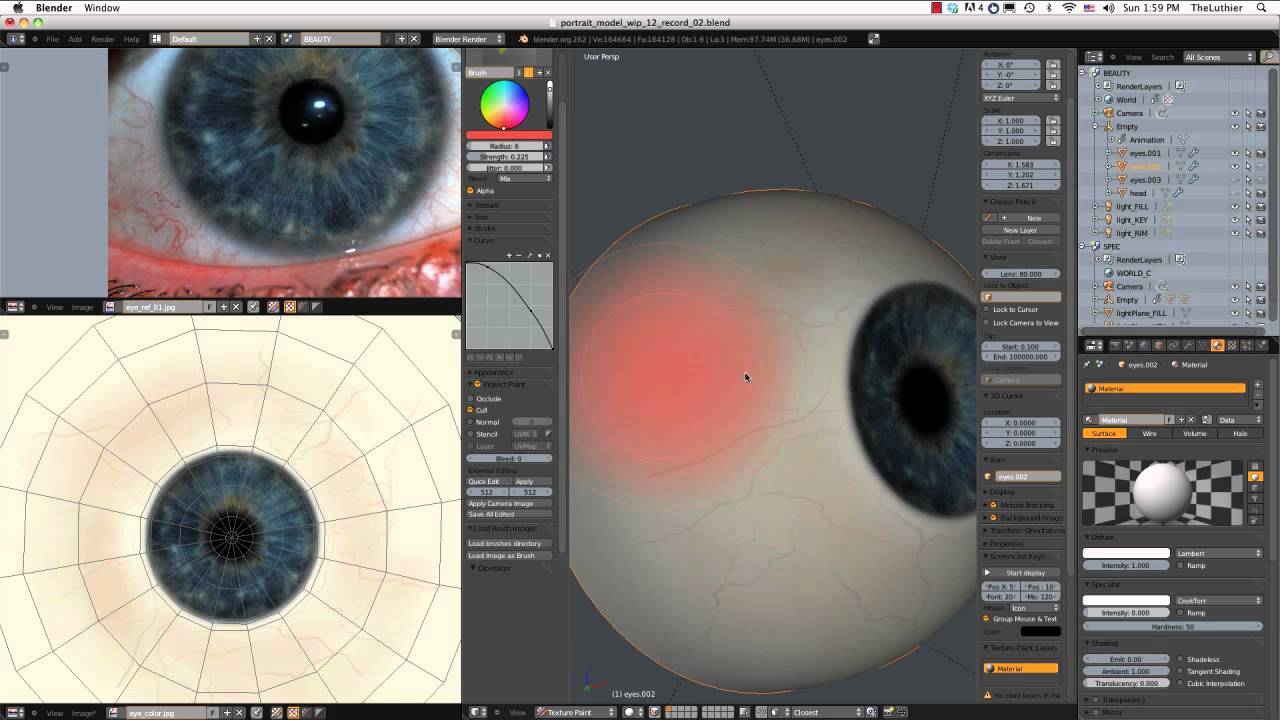Click the blender.org logo icon in header

(x=523, y=39)
